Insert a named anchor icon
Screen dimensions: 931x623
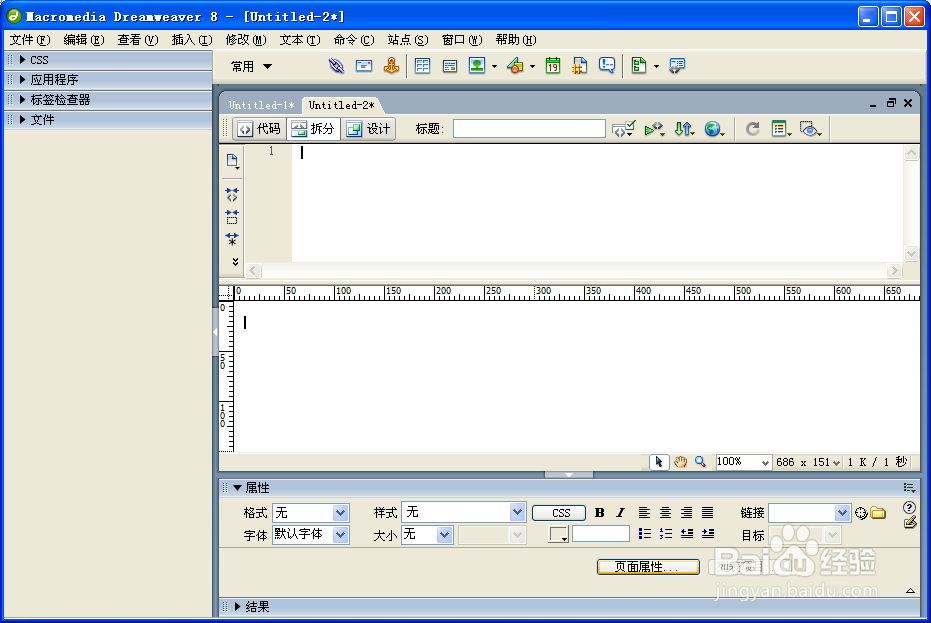391,66
